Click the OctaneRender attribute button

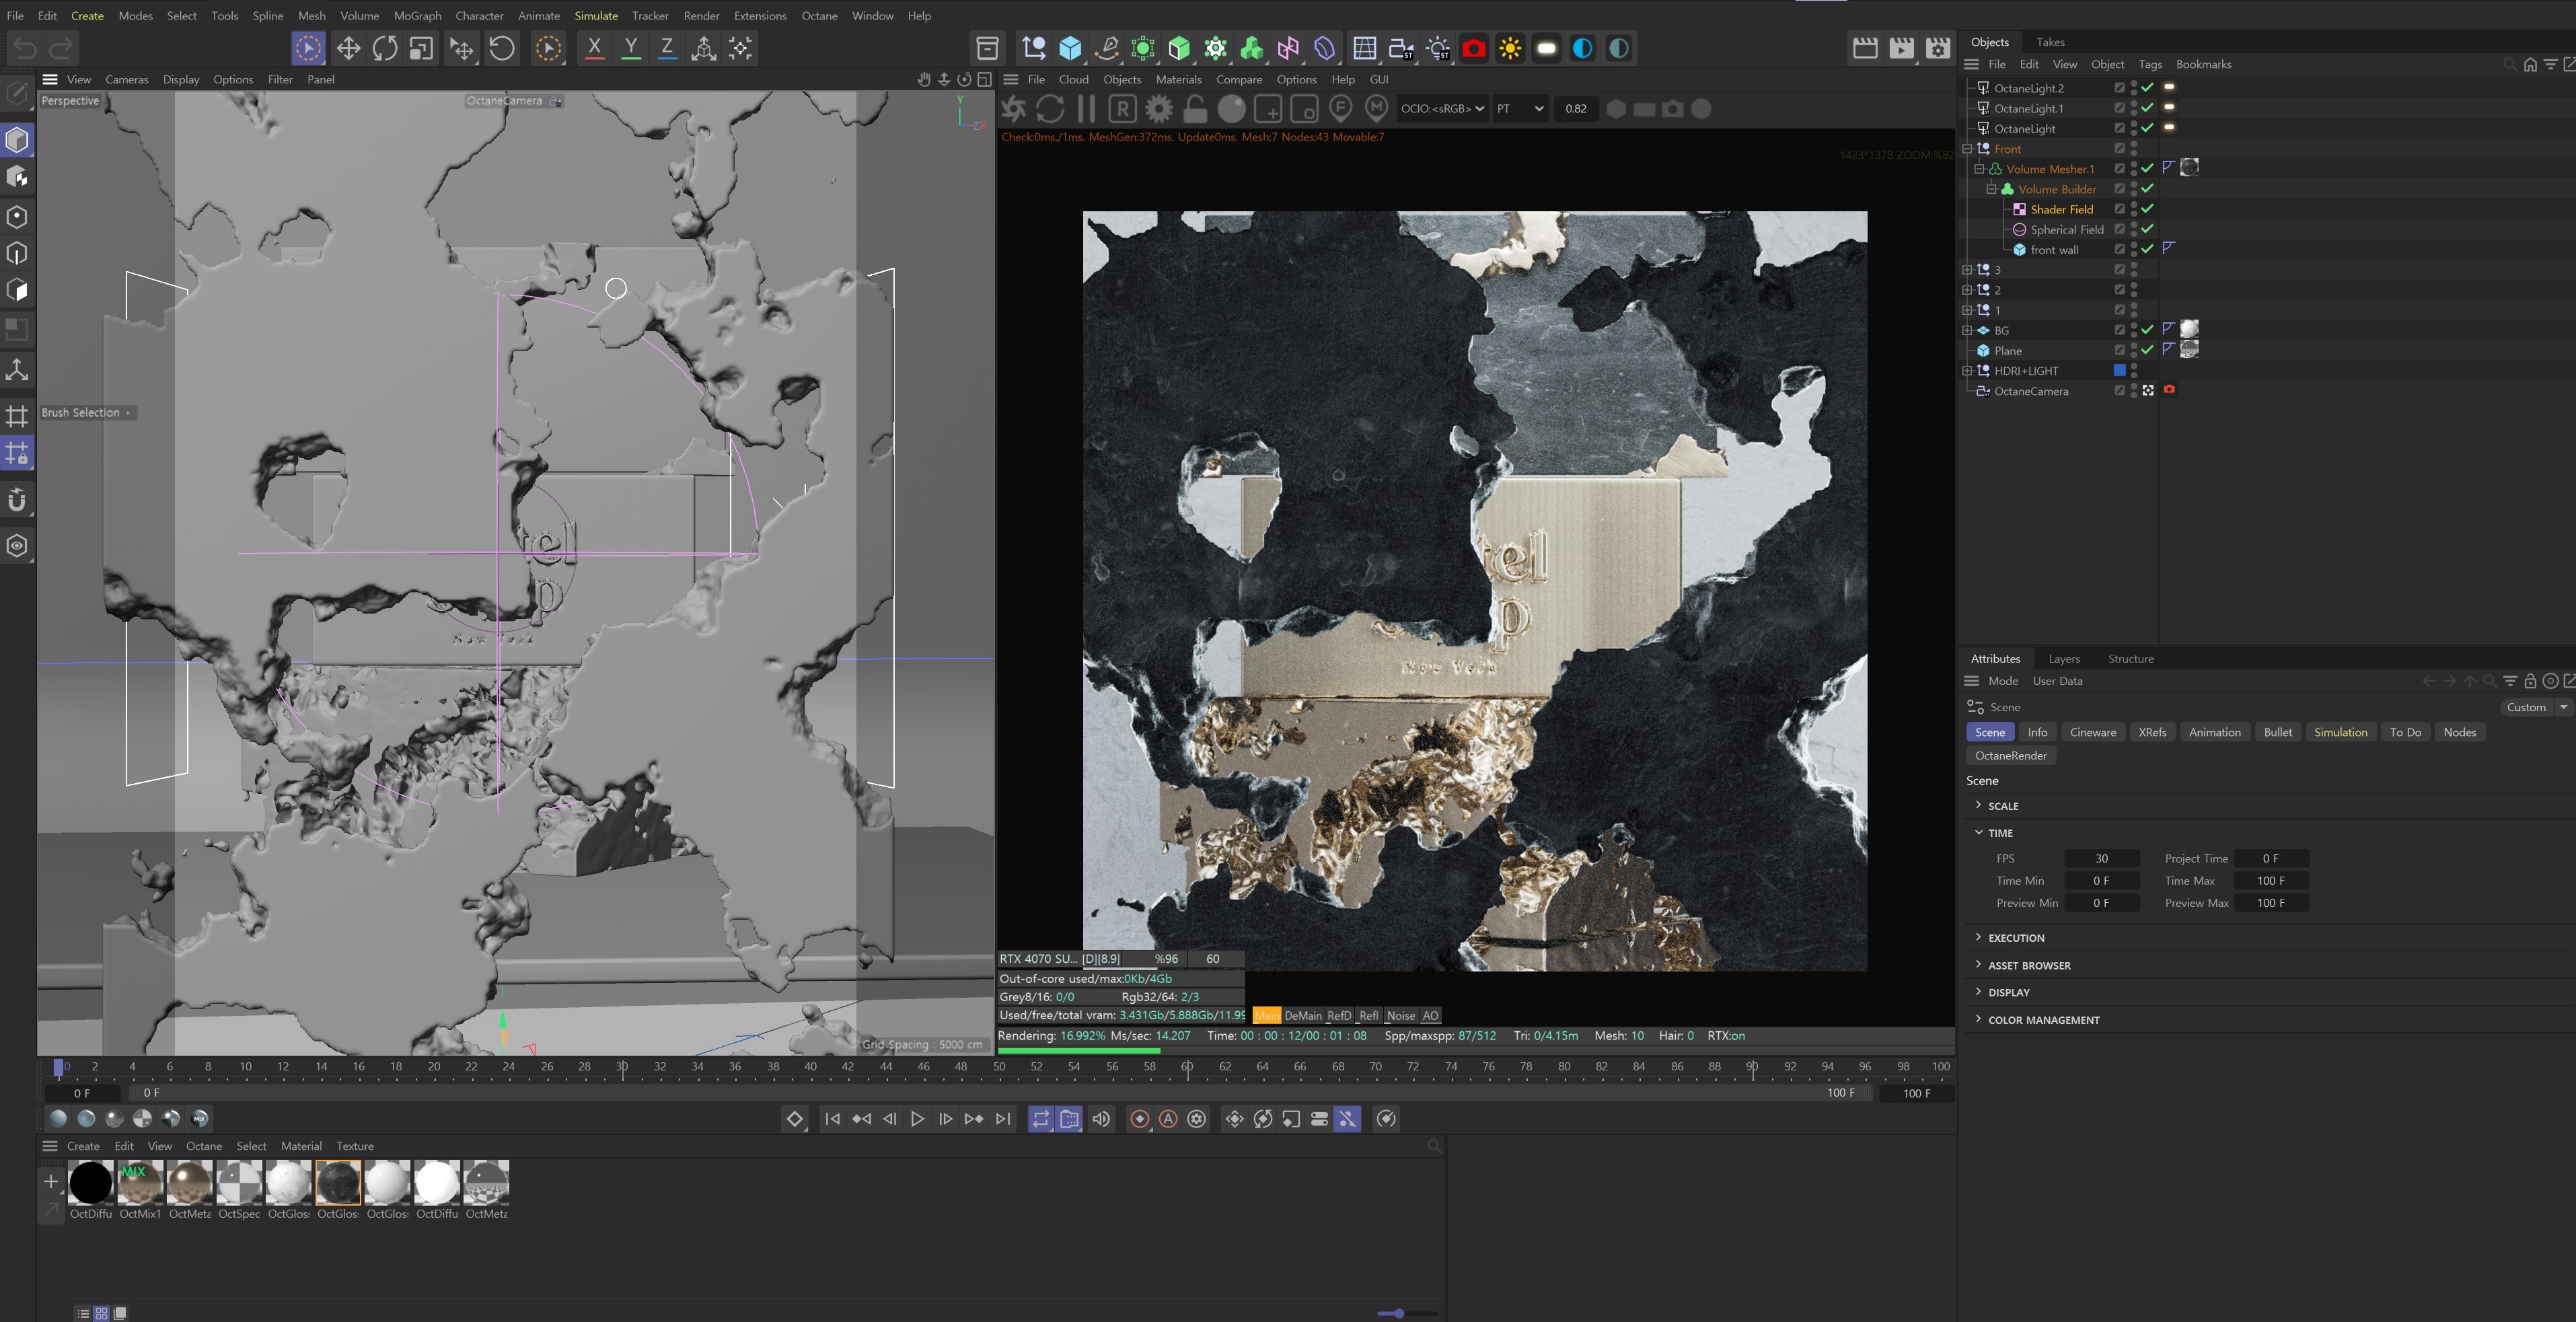click(x=2010, y=755)
